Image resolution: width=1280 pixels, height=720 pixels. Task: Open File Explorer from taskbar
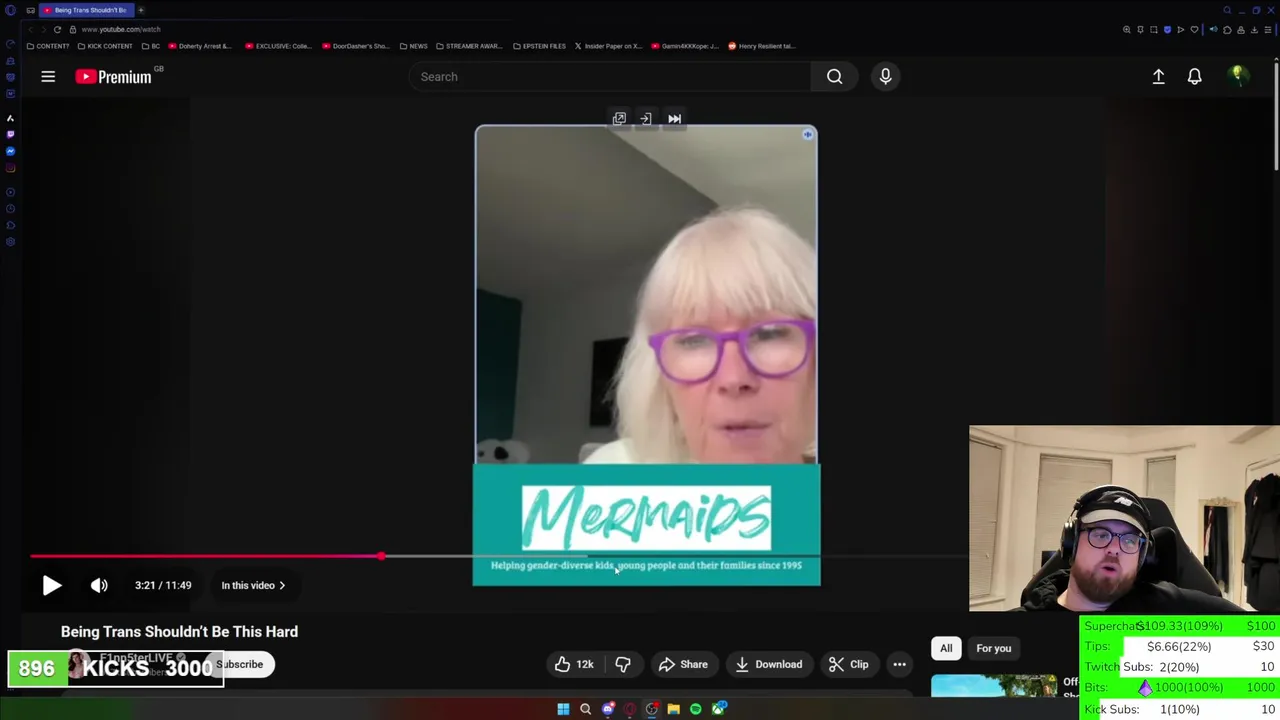(673, 709)
